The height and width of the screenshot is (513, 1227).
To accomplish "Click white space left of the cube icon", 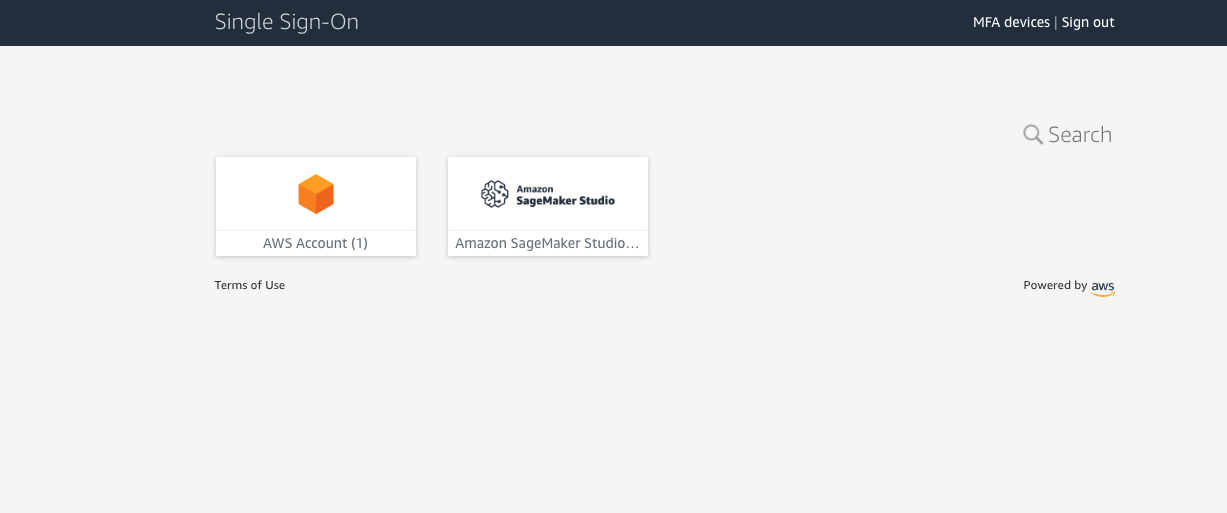I will [x=250, y=194].
